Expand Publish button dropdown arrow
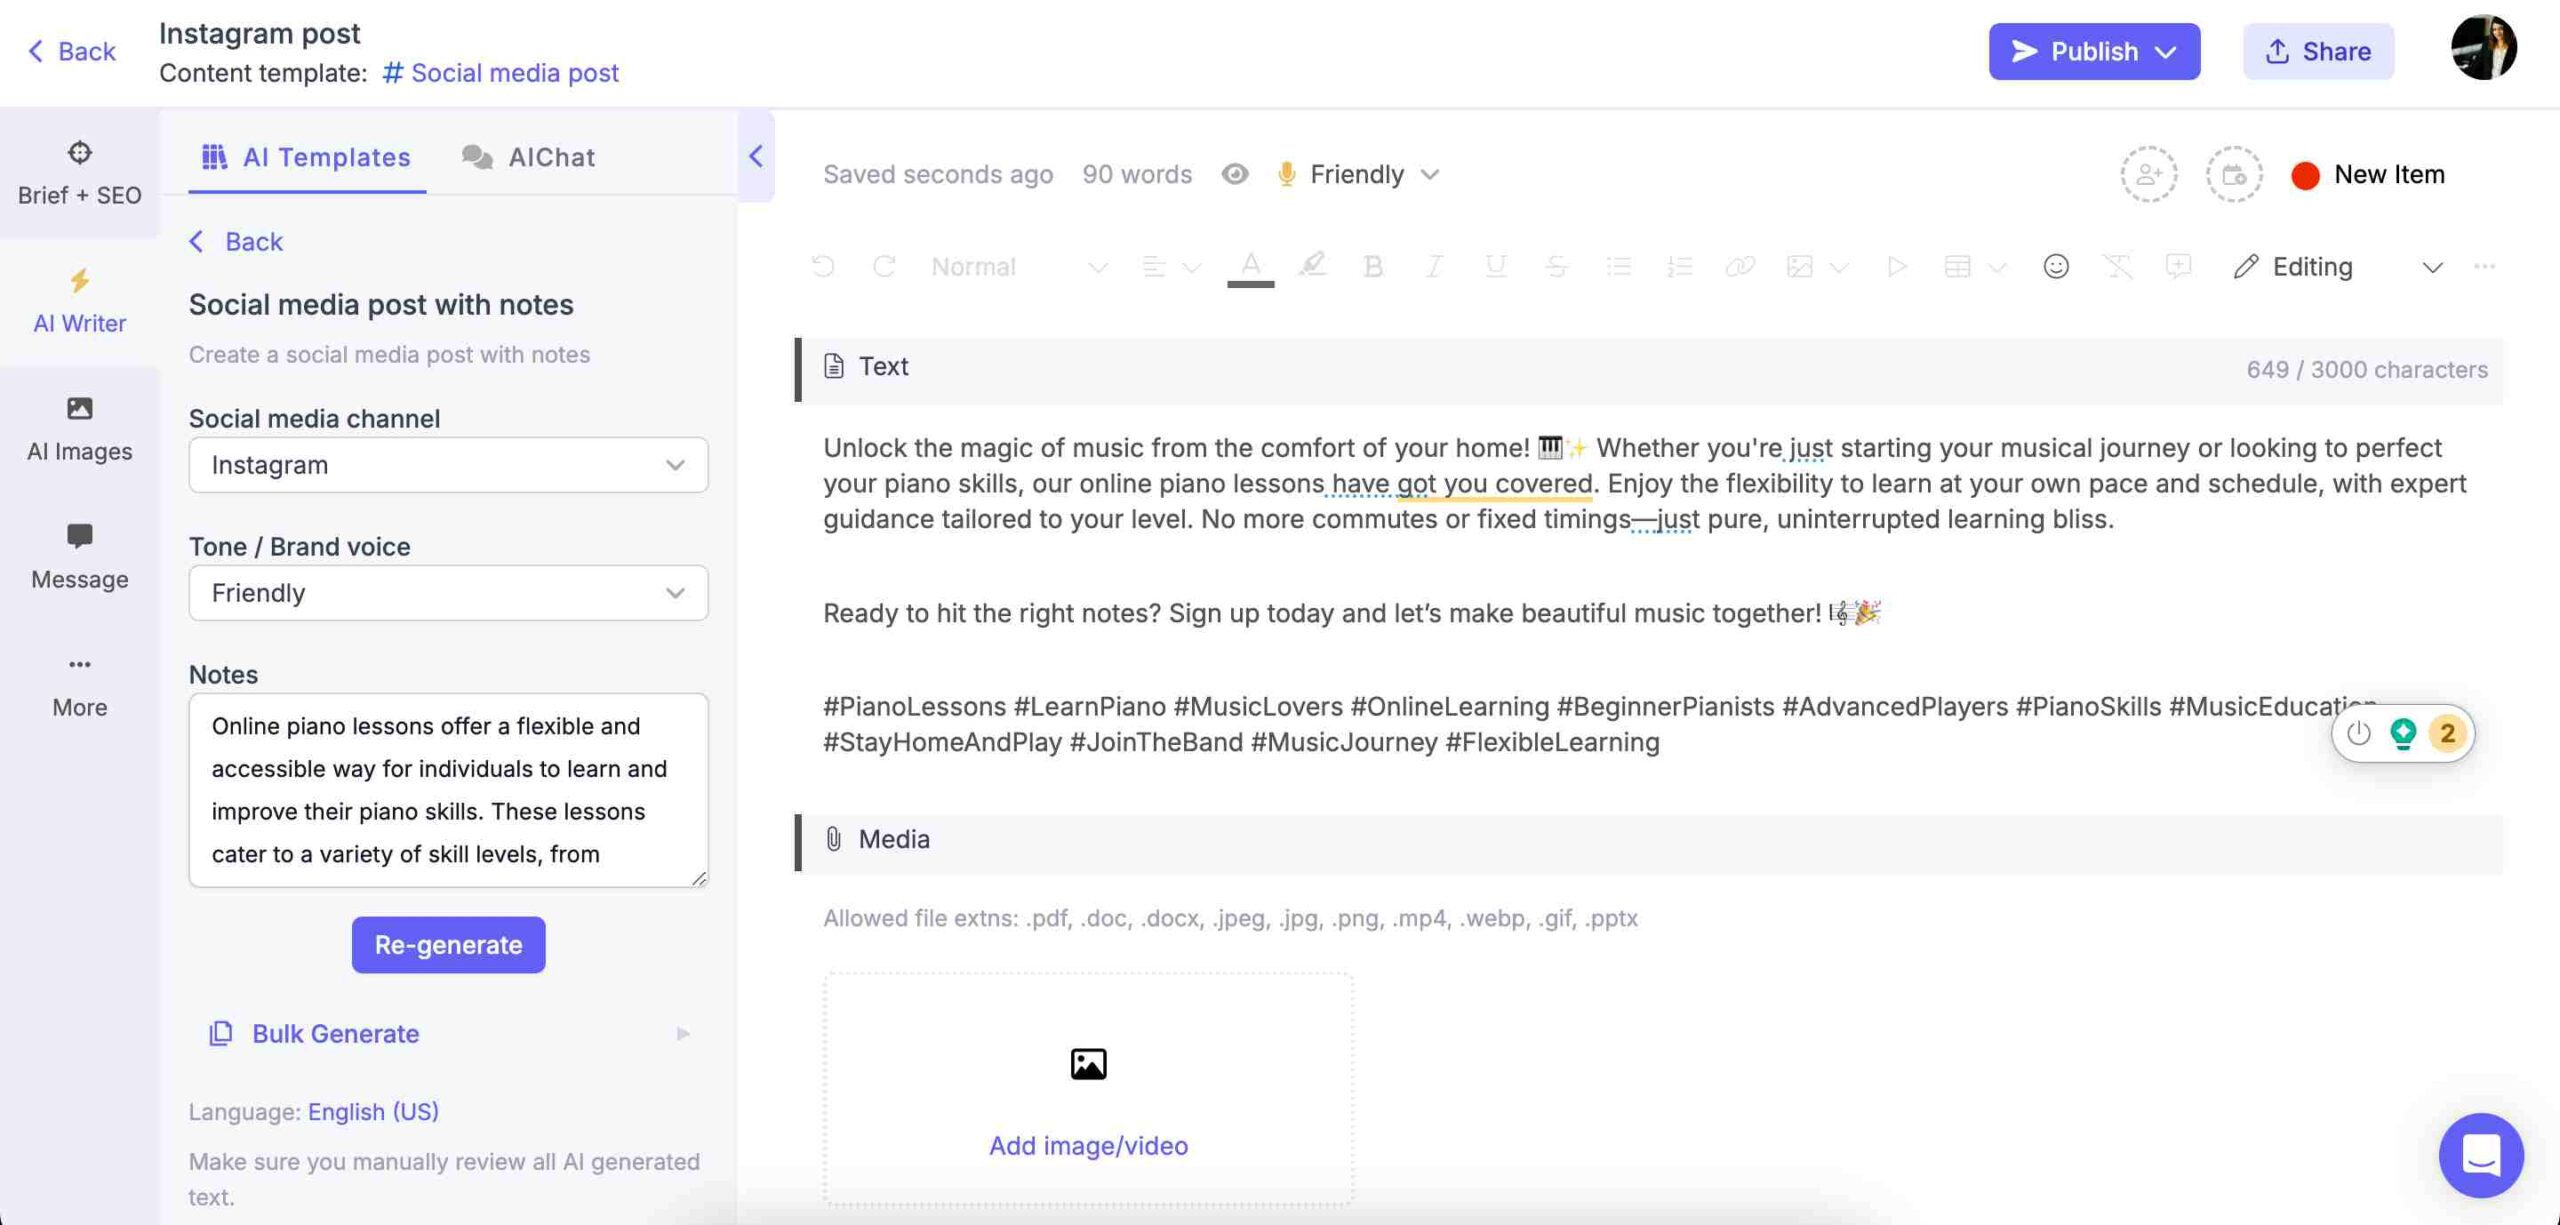This screenshot has height=1225, width=2560. pos(2171,51)
